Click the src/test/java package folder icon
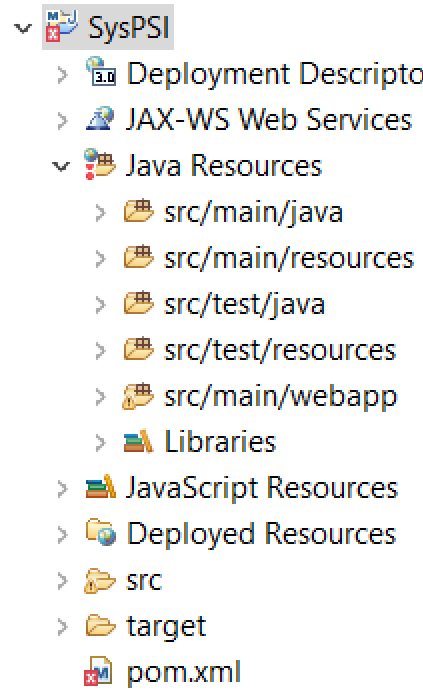The image size is (423, 700). (138, 303)
